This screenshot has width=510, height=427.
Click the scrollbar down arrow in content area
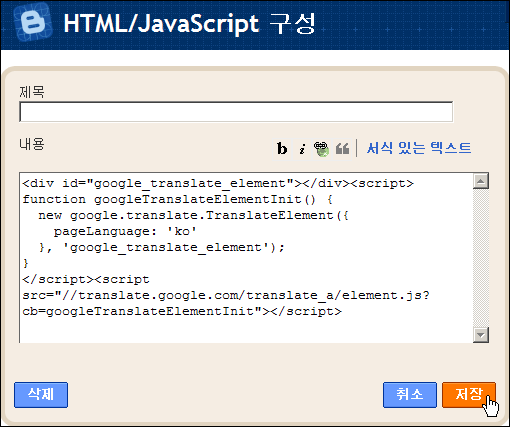point(481,334)
